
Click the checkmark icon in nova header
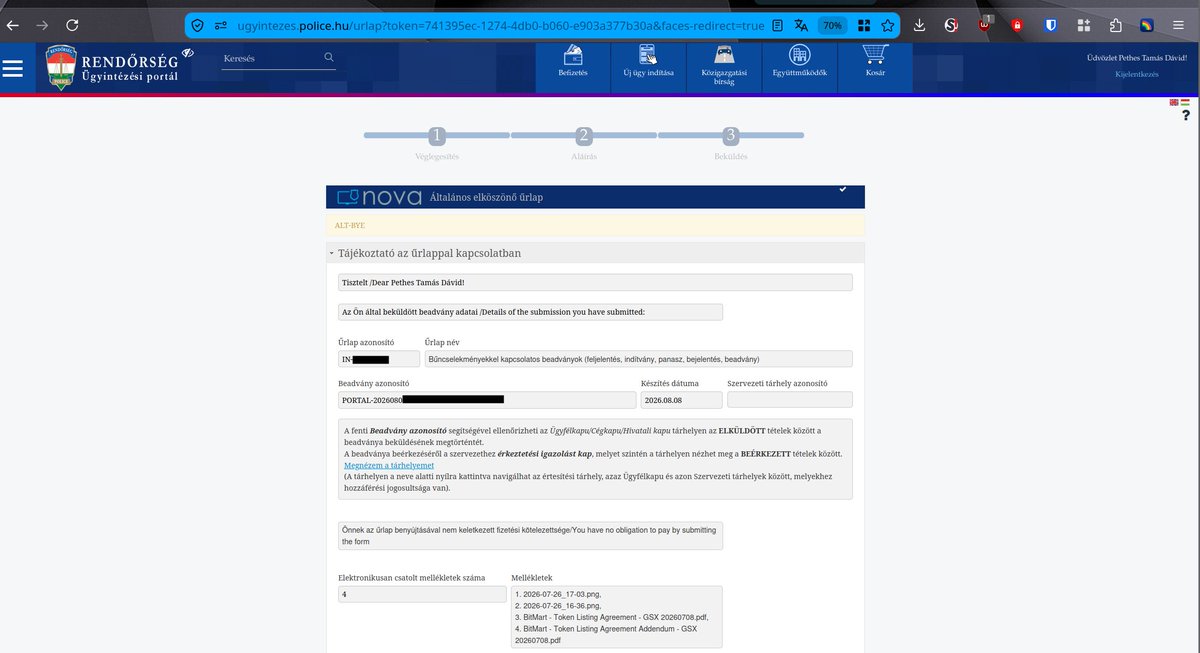pyautogui.click(x=843, y=189)
